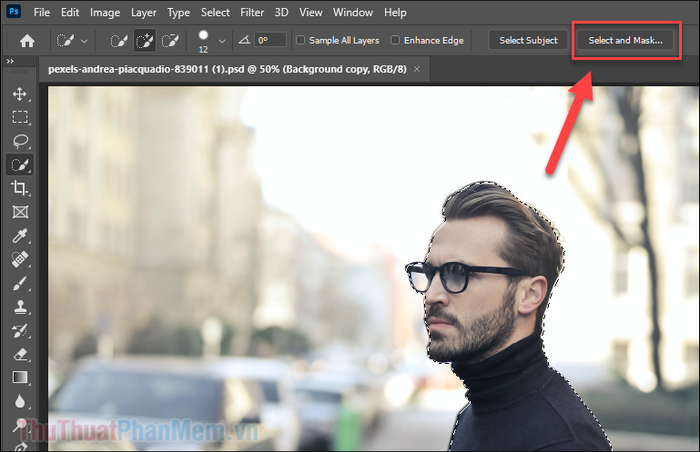Open the Help menu
The image size is (700, 452).
[395, 13]
